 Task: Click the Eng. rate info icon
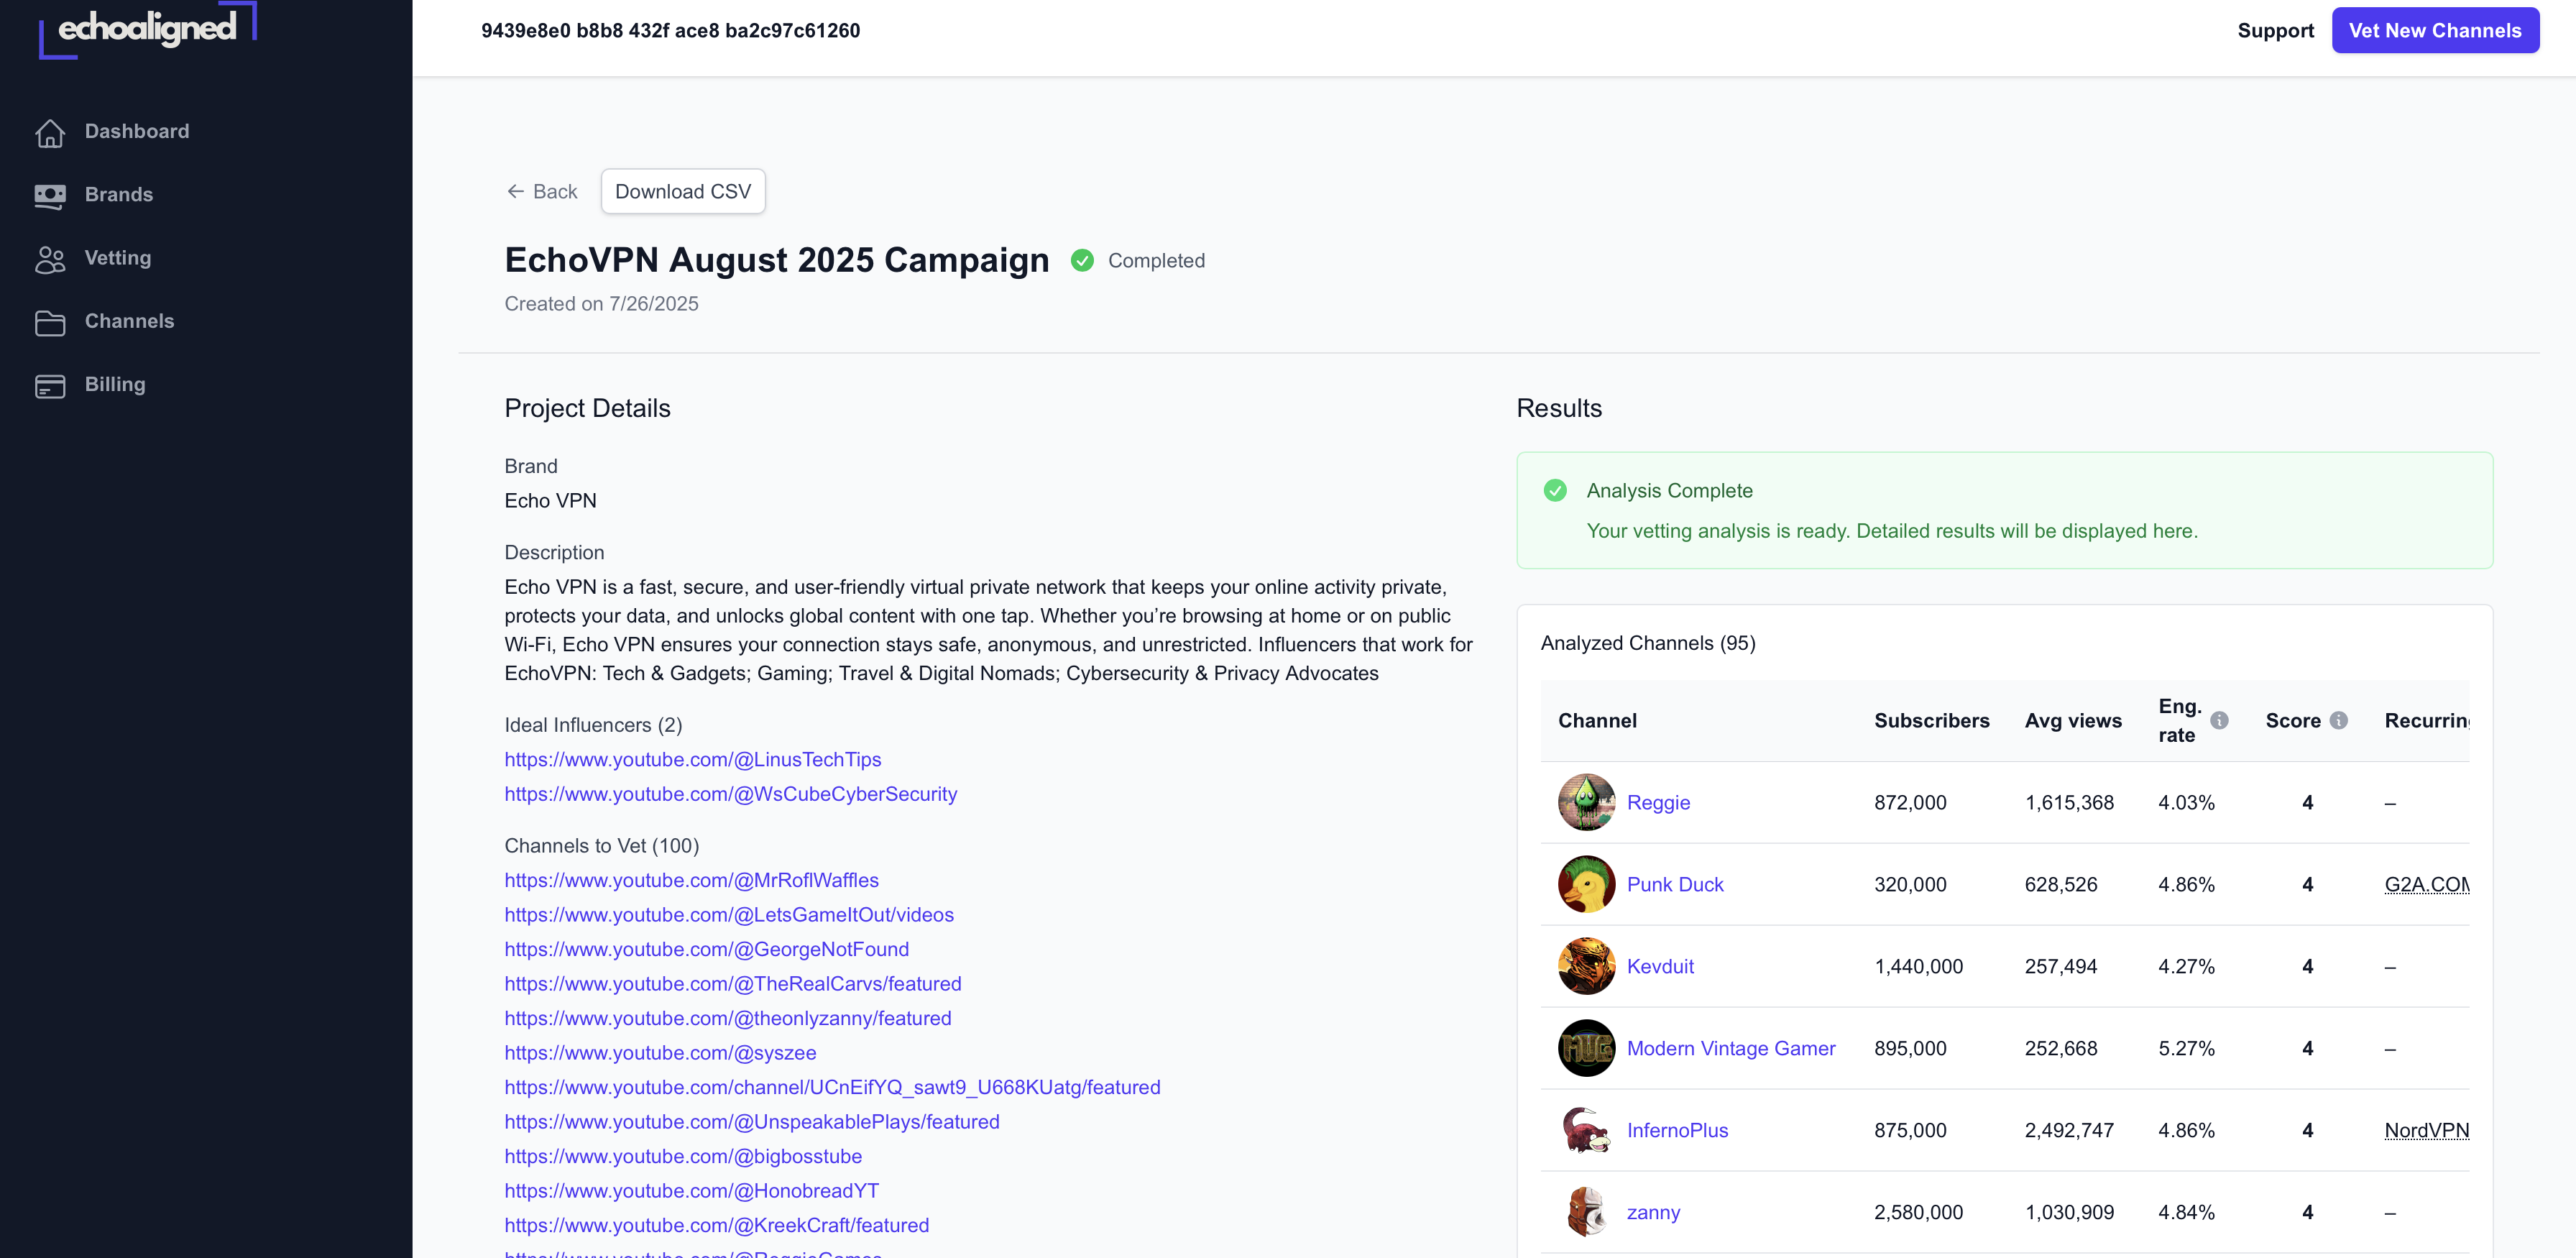(2219, 720)
